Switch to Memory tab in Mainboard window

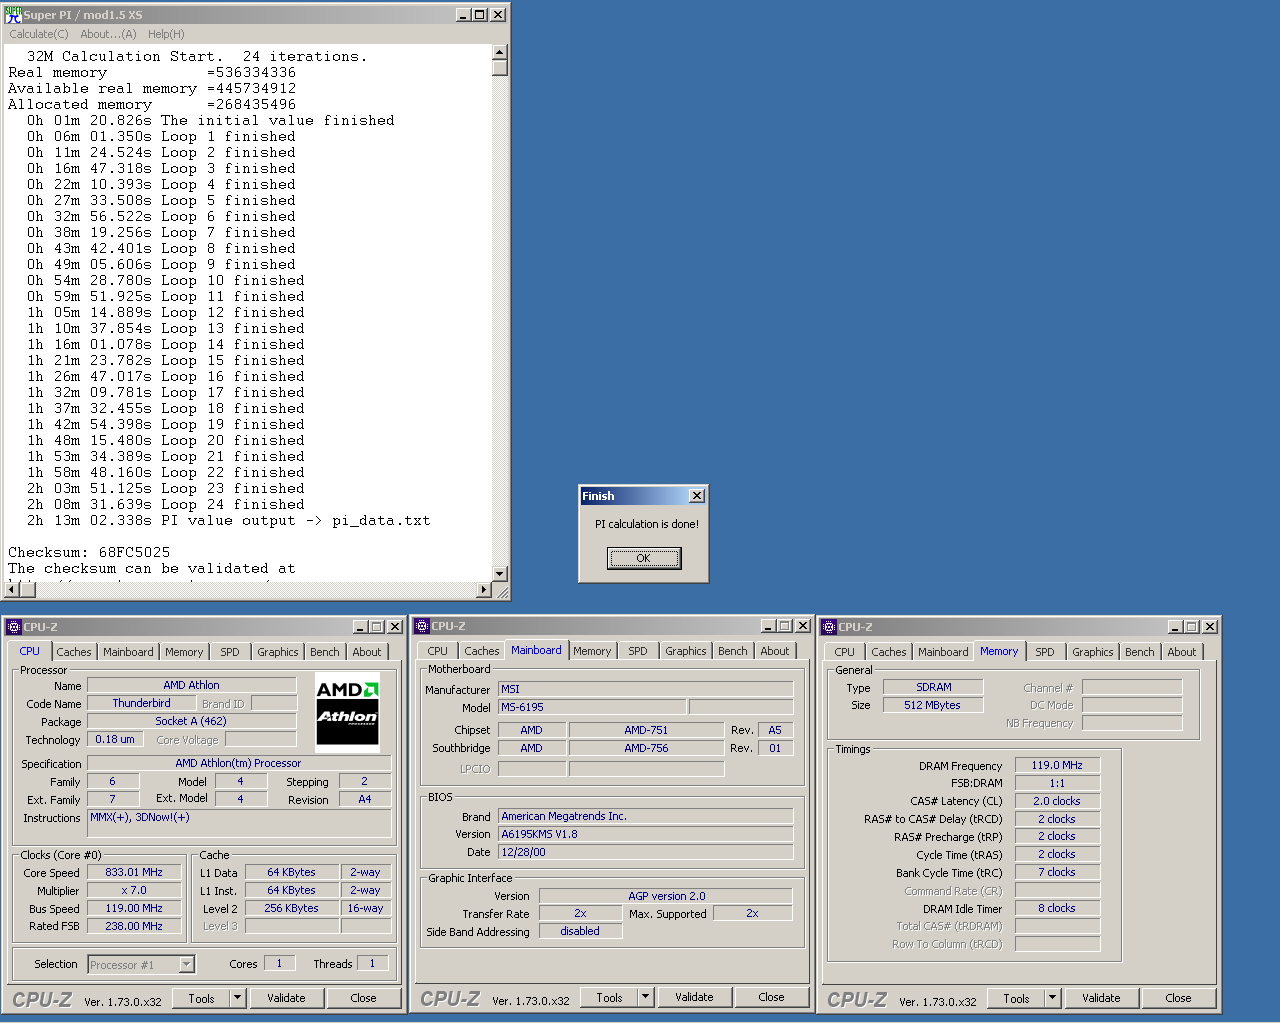click(592, 651)
